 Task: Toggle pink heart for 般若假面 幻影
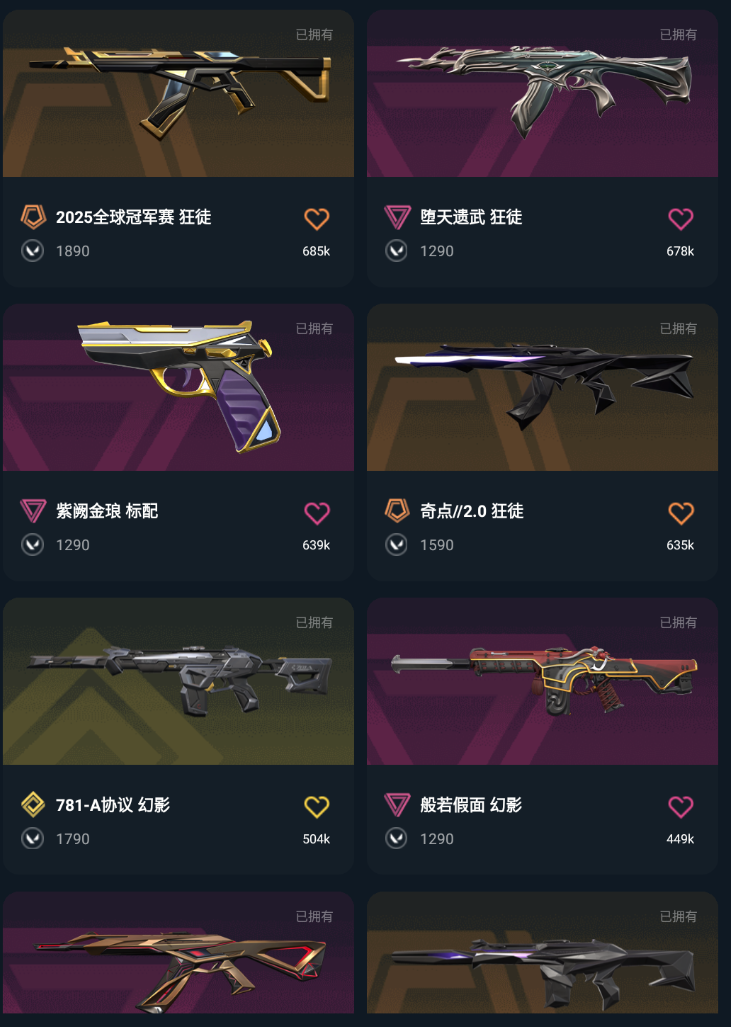coord(681,806)
